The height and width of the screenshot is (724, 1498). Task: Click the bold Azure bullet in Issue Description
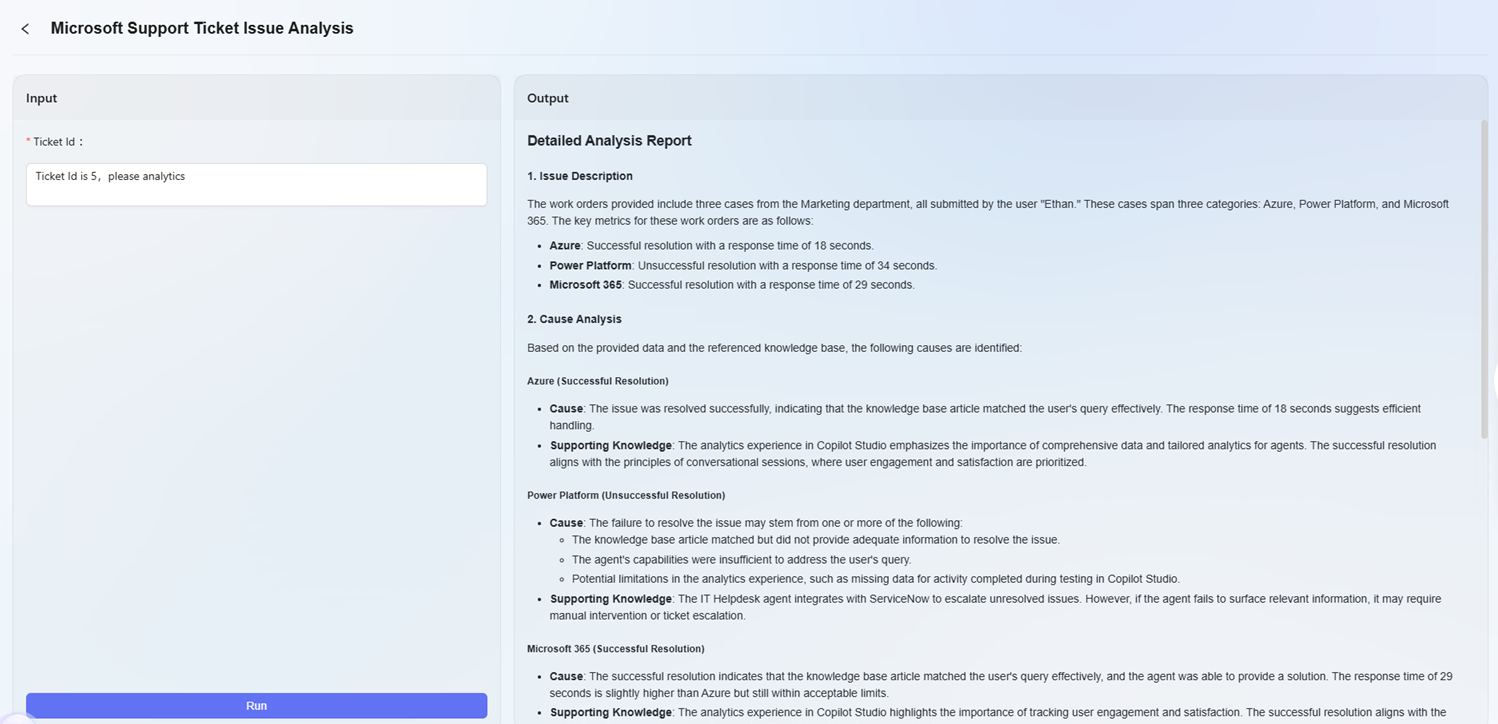pos(565,246)
